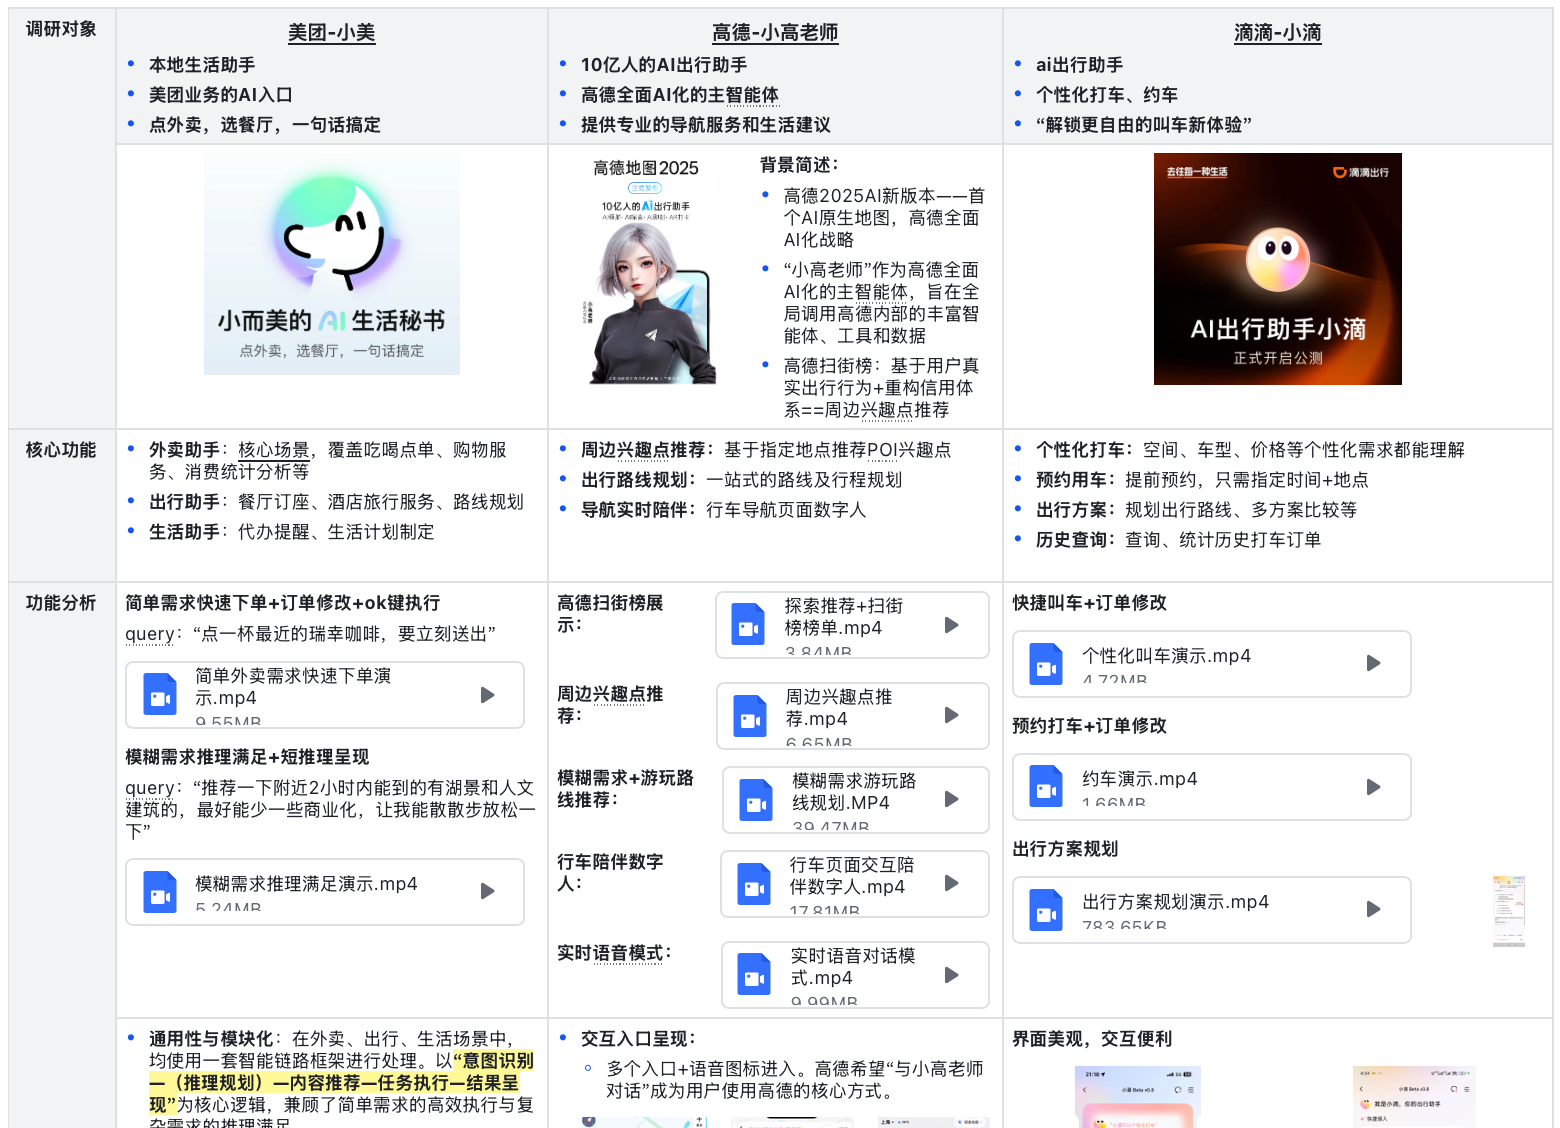Click the 模糊需求+游玩路线推荐 label
The image size is (1560, 1128).
625,789
